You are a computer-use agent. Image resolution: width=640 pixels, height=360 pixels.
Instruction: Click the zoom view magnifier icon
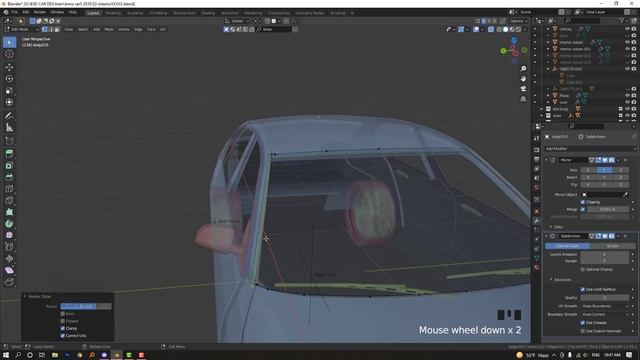(523, 69)
